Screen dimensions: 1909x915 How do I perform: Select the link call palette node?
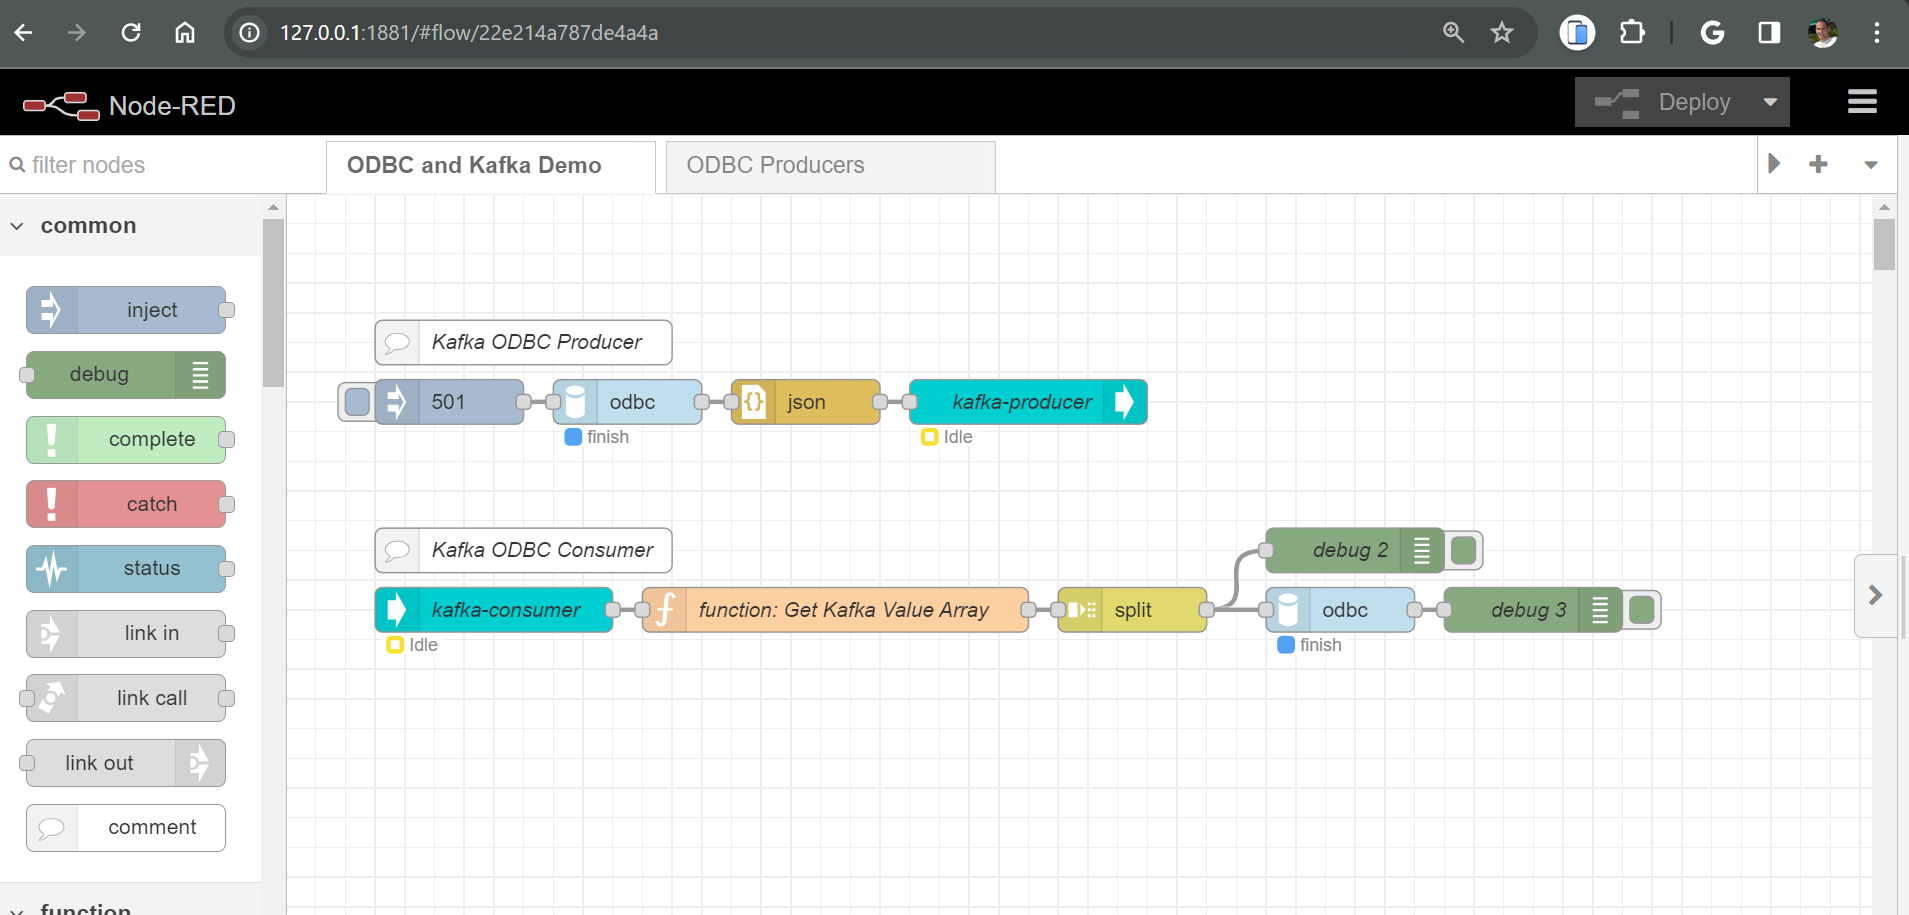[x=126, y=698]
